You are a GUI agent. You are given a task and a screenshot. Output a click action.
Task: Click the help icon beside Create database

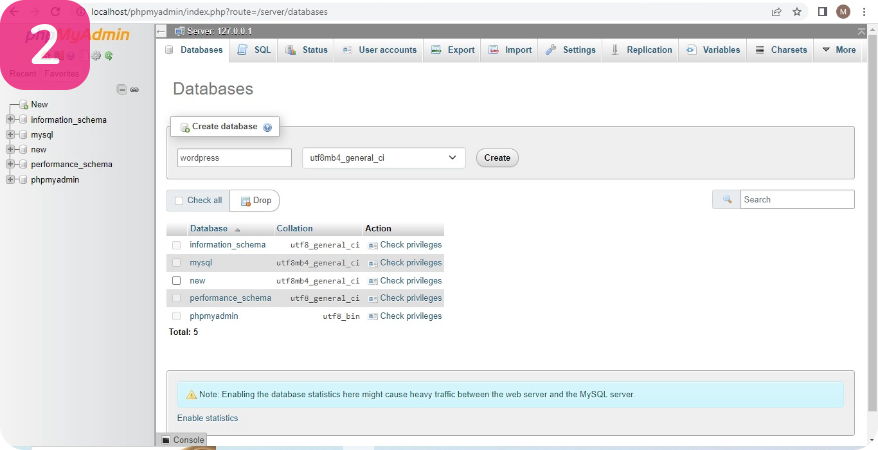[268, 127]
